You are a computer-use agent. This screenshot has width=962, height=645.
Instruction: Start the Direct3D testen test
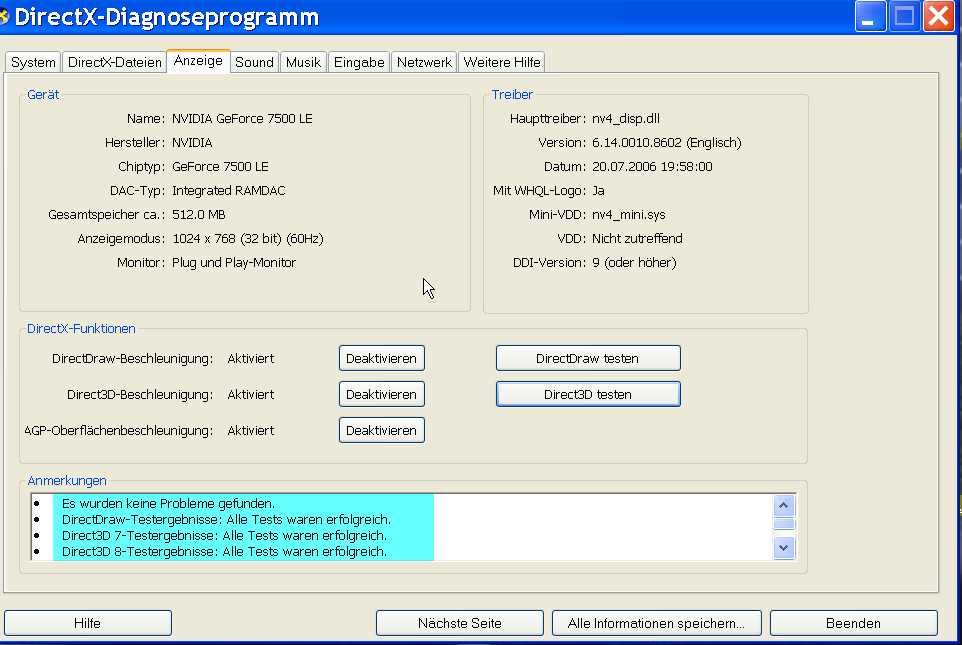click(588, 394)
